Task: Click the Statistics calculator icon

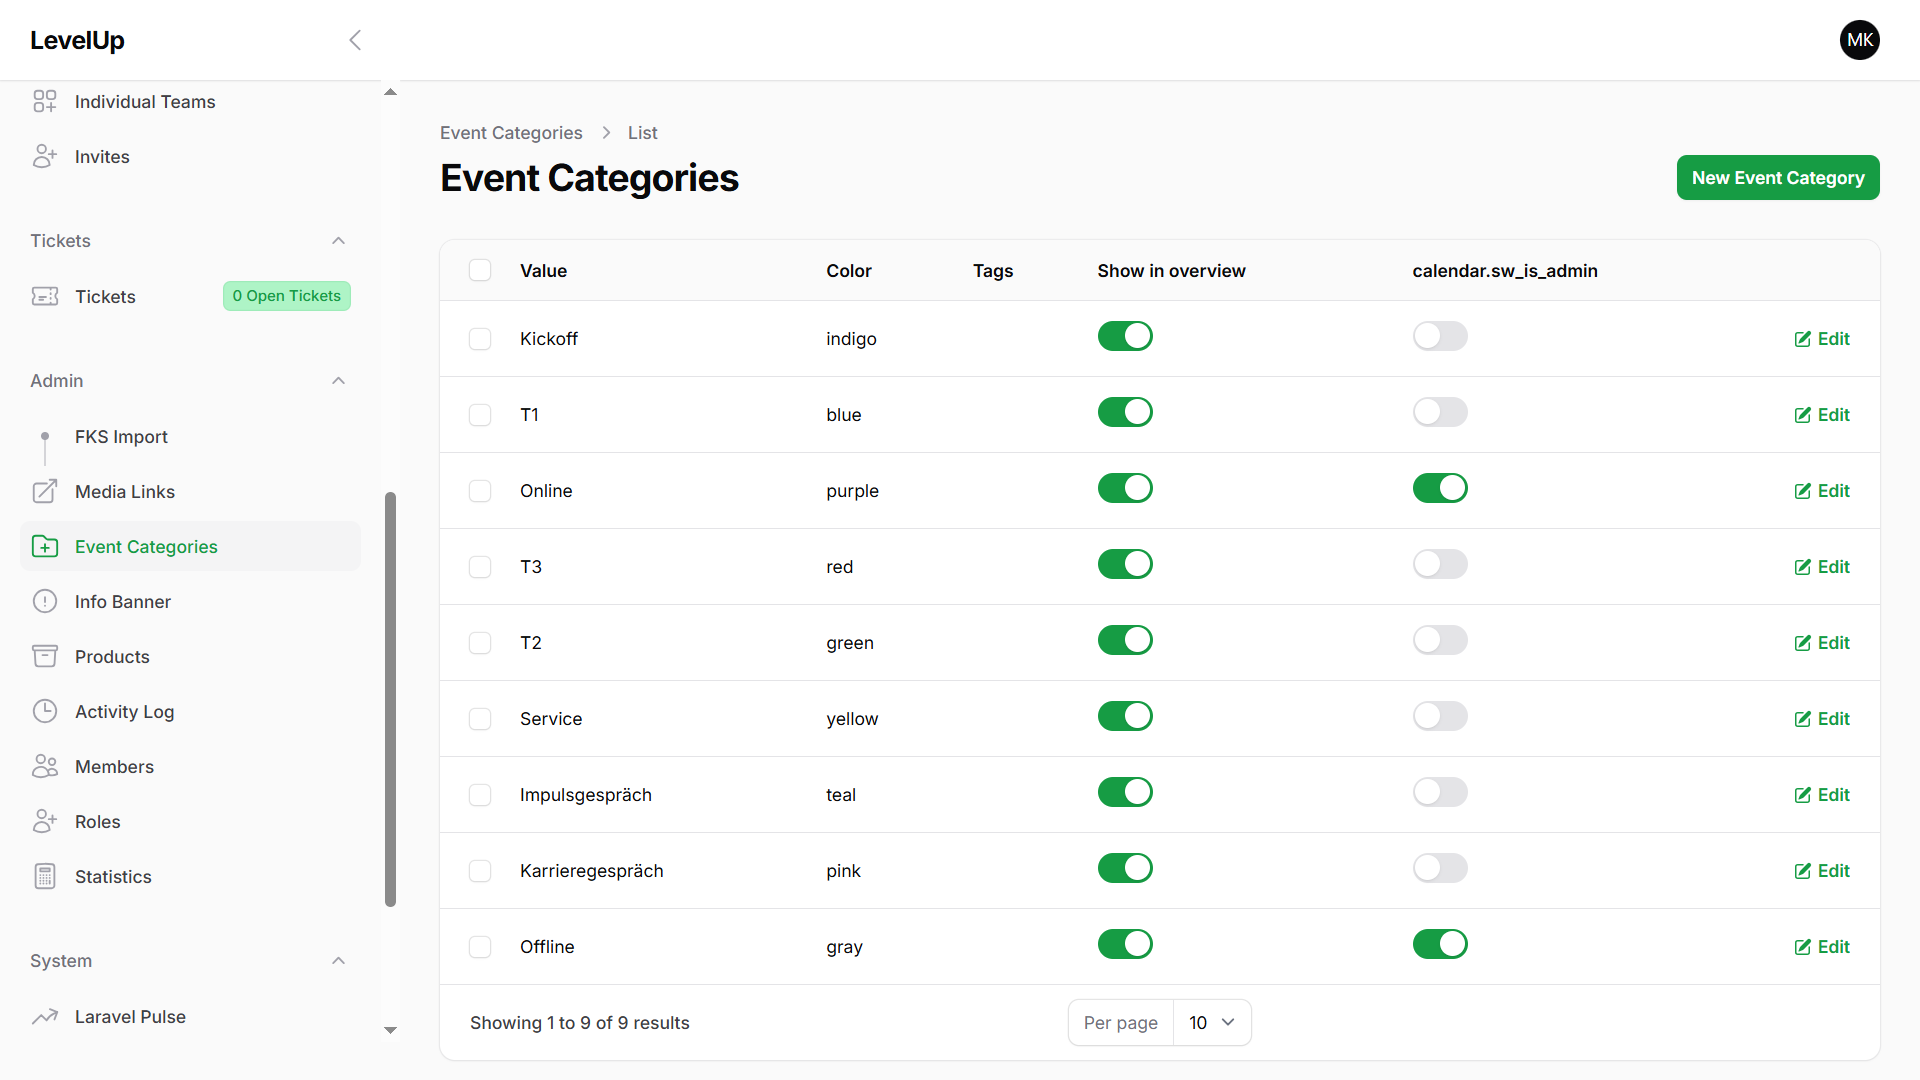Action: 45,876
